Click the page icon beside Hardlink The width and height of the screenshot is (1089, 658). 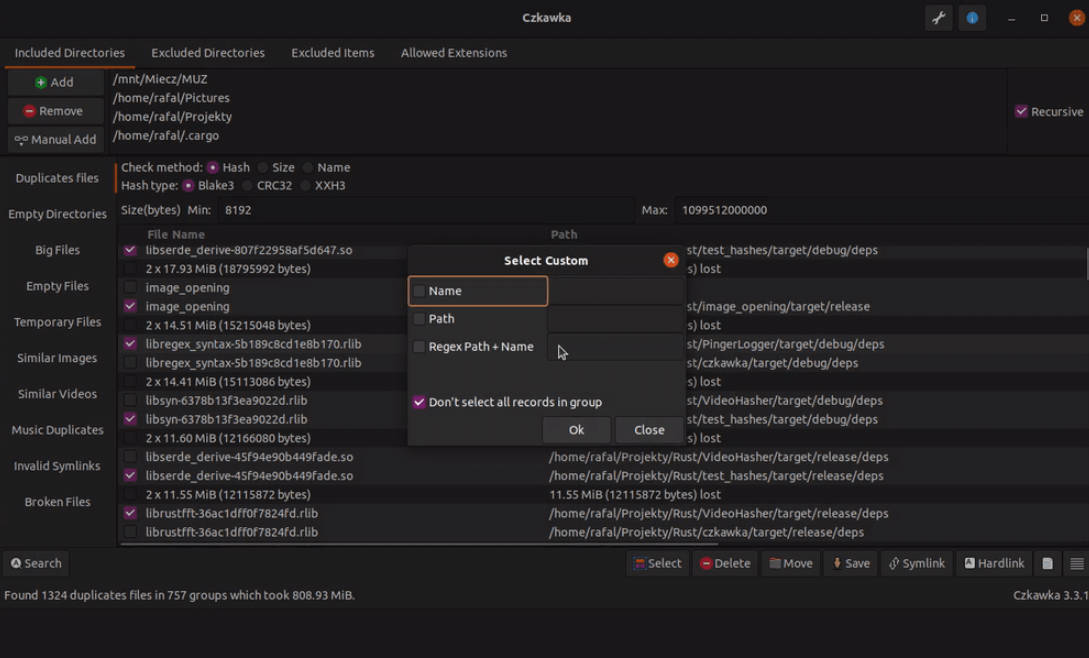click(x=1047, y=563)
